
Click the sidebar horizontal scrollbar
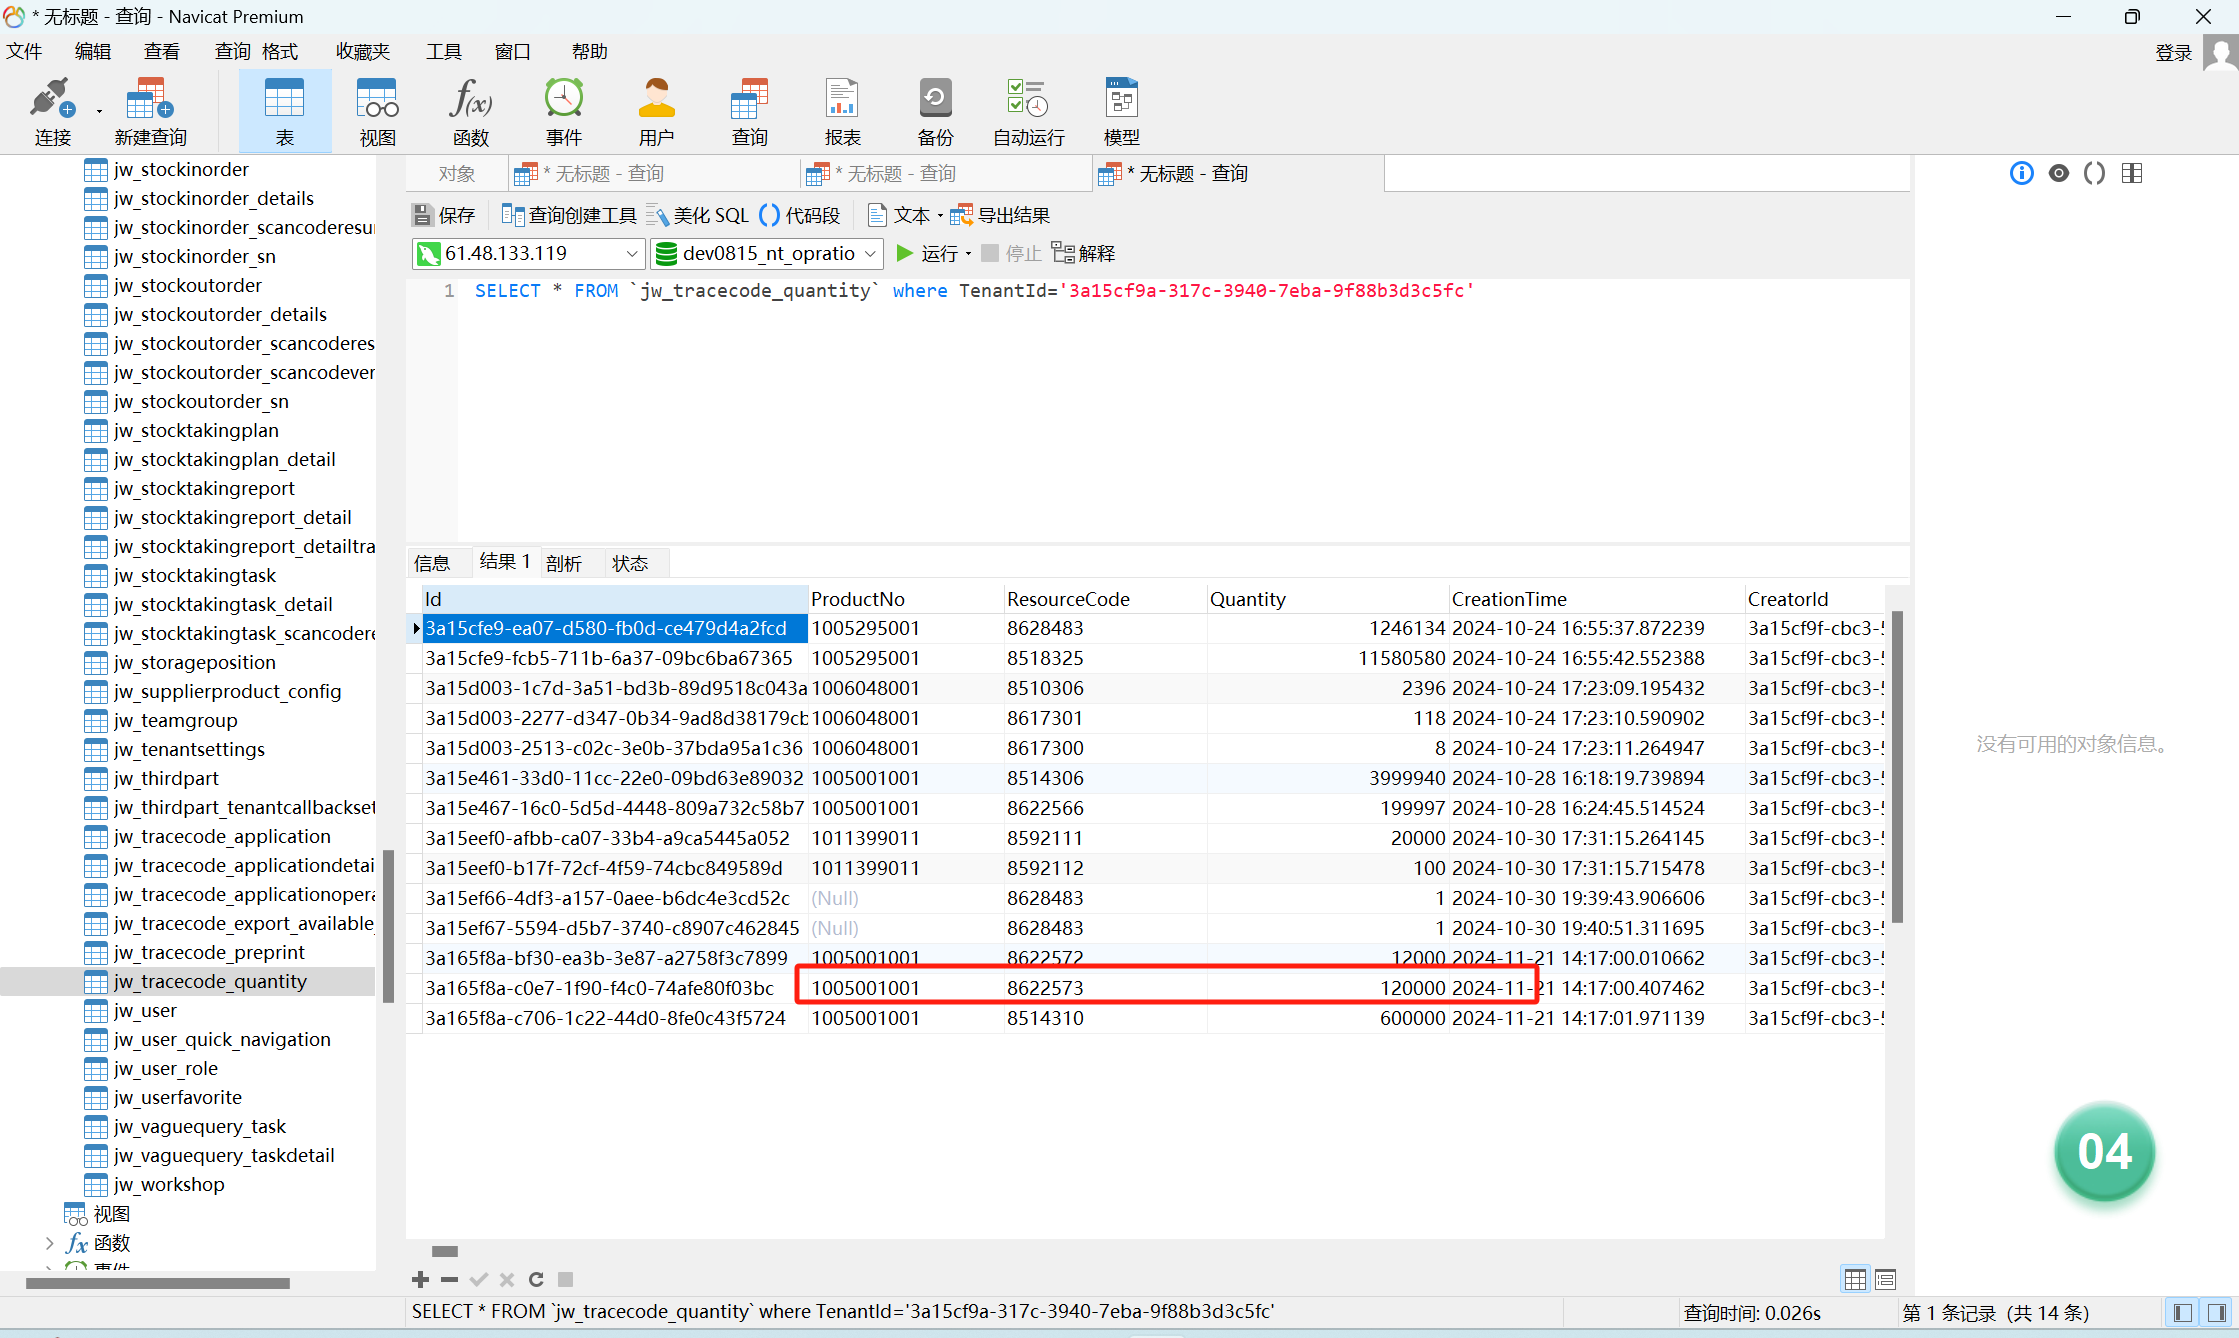coord(158,1282)
